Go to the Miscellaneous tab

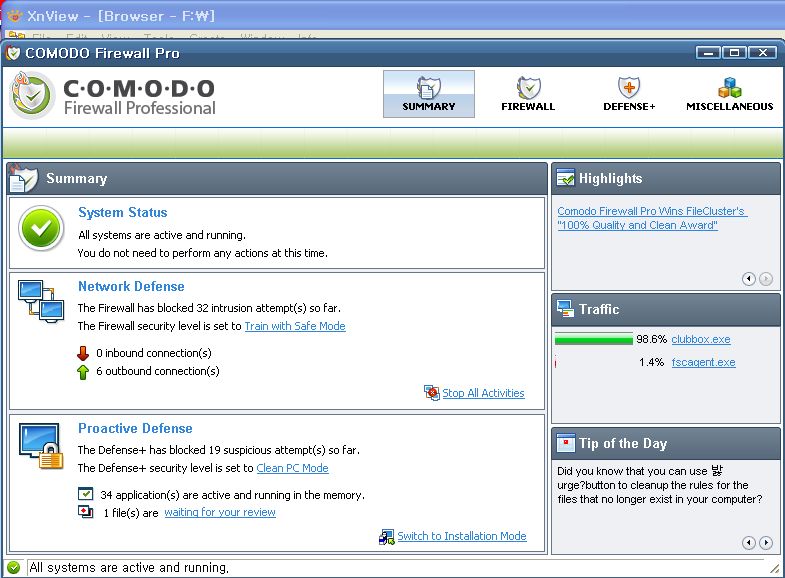coord(729,94)
